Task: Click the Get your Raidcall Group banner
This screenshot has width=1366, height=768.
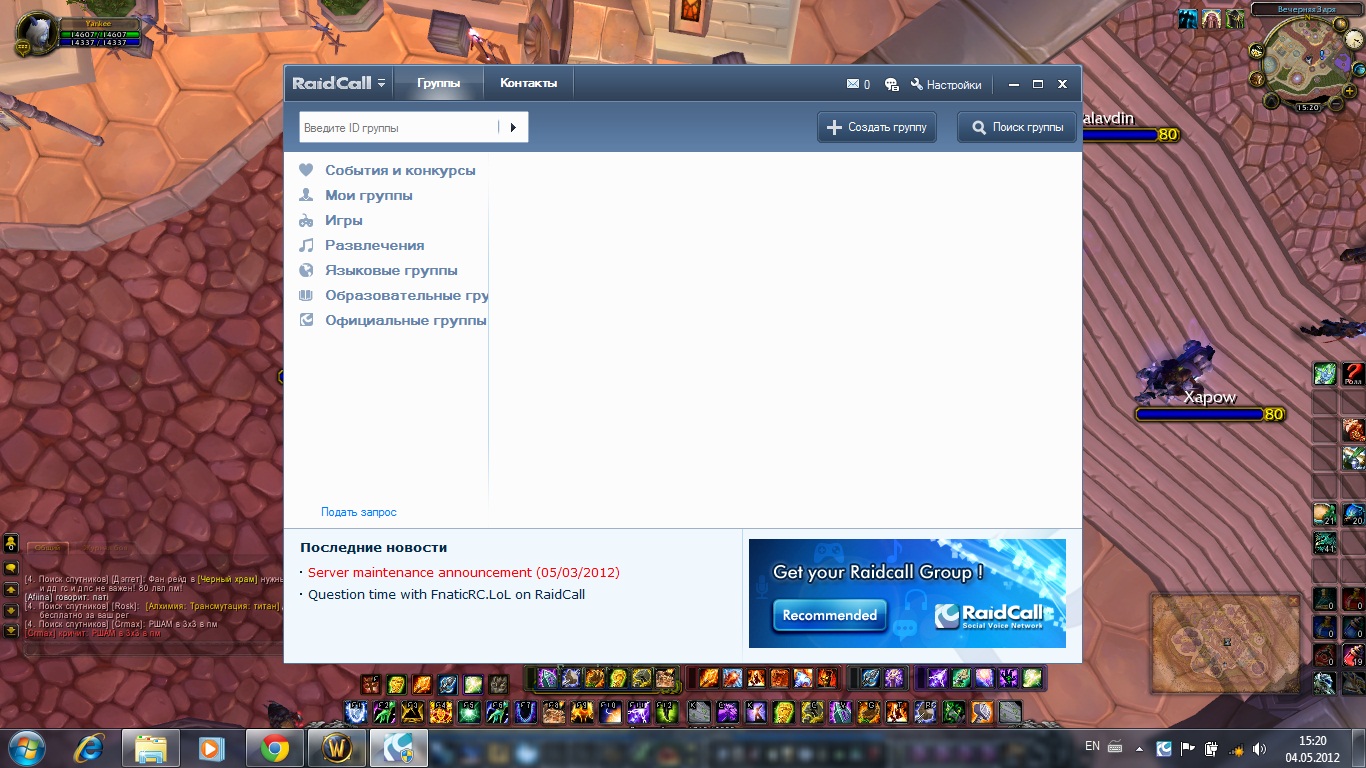Action: 907,593
